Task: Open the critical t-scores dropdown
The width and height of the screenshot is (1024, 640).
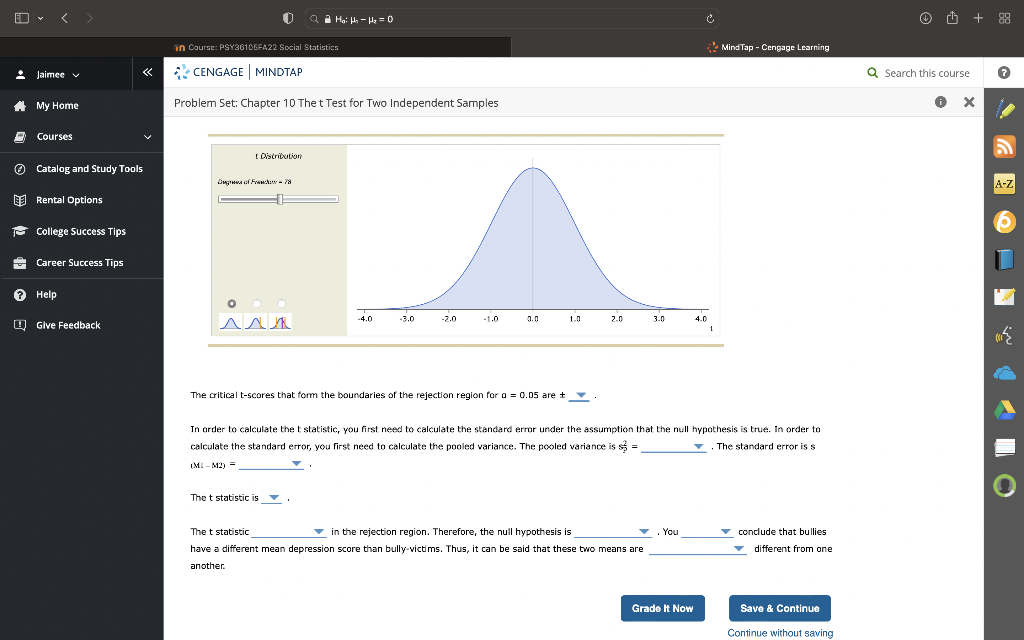Action: point(579,395)
